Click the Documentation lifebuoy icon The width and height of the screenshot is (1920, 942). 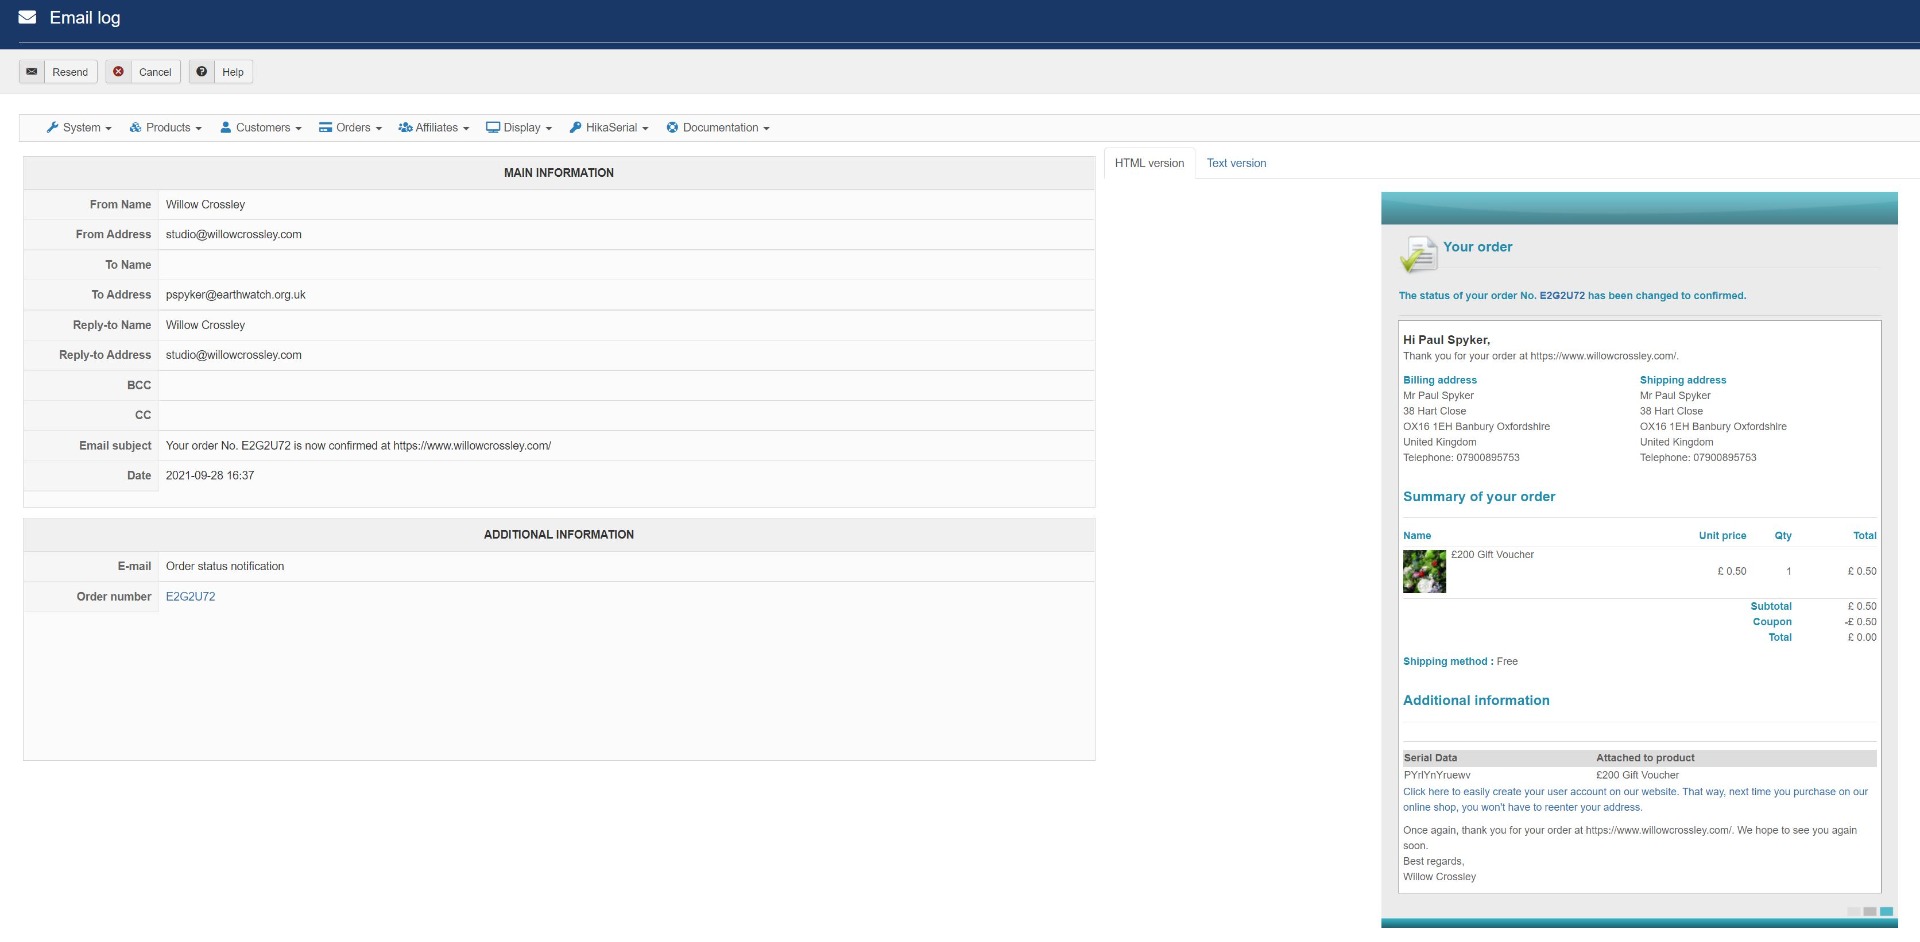pyautogui.click(x=672, y=127)
